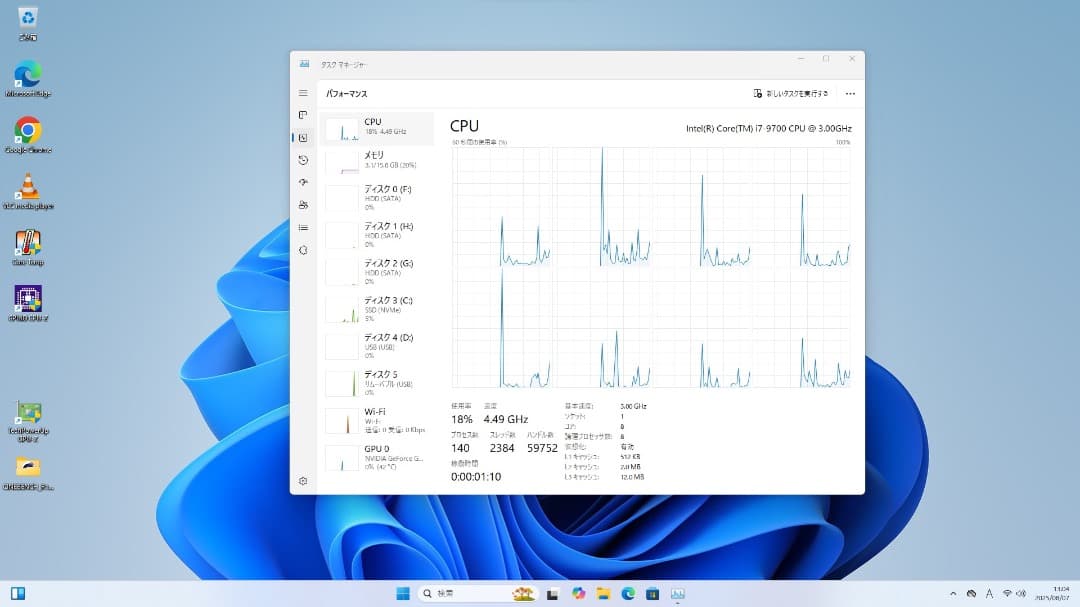This screenshot has height=607, width=1080.
Task: Open the Services view
Action: [x=303, y=249]
